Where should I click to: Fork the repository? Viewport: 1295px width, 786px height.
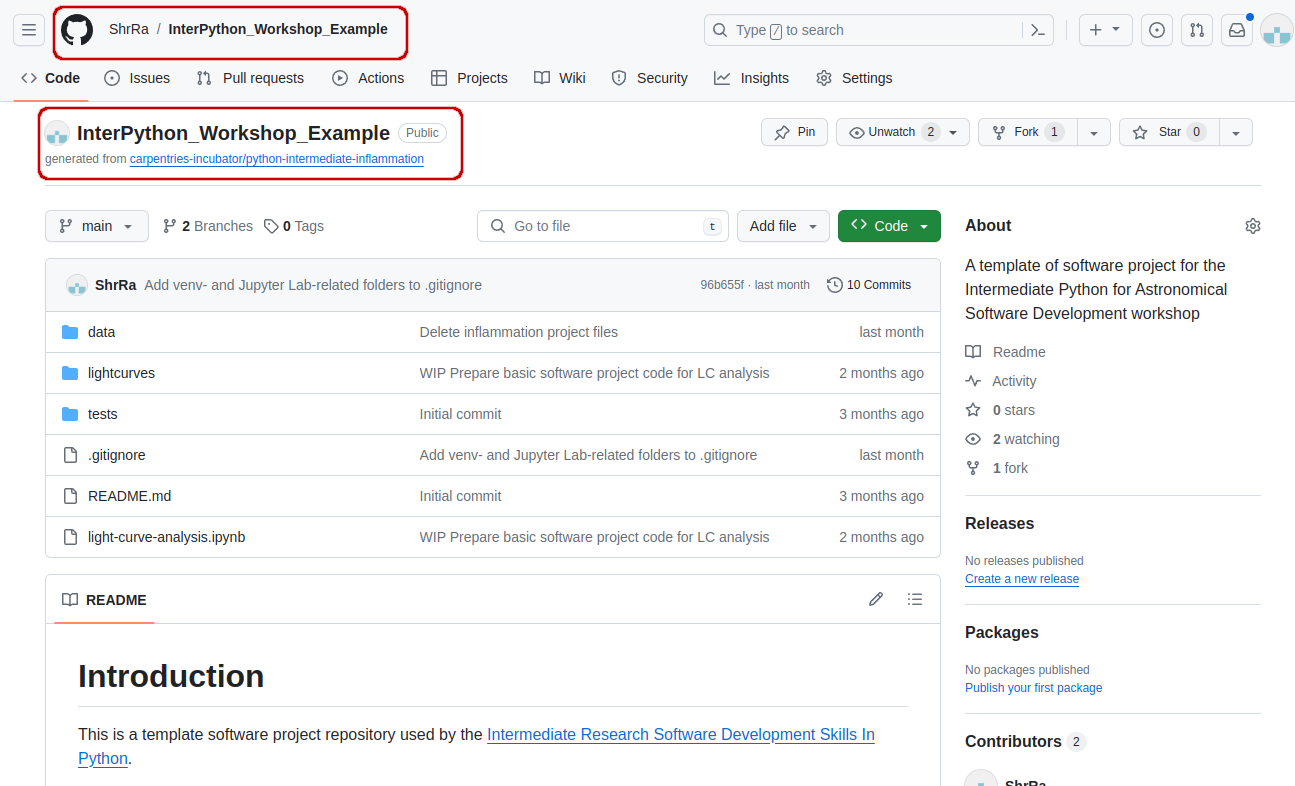pos(1027,132)
